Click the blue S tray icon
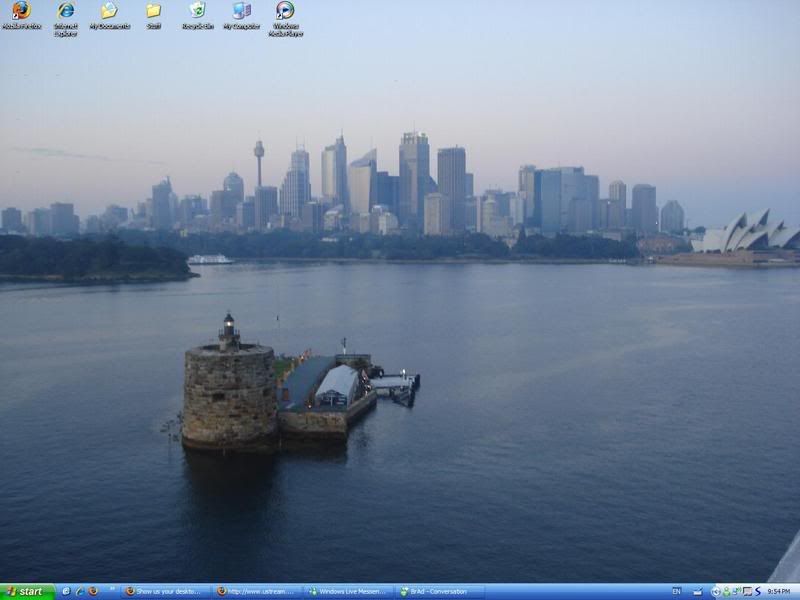The width and height of the screenshot is (800, 600). point(758,591)
